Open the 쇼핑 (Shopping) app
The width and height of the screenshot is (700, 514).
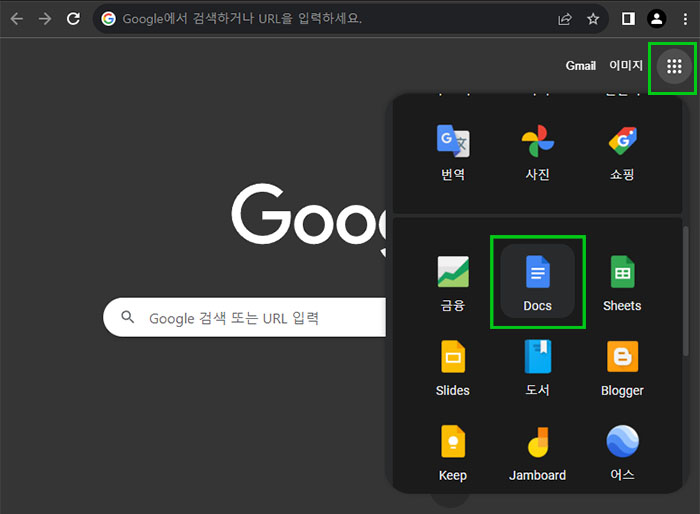click(x=622, y=152)
